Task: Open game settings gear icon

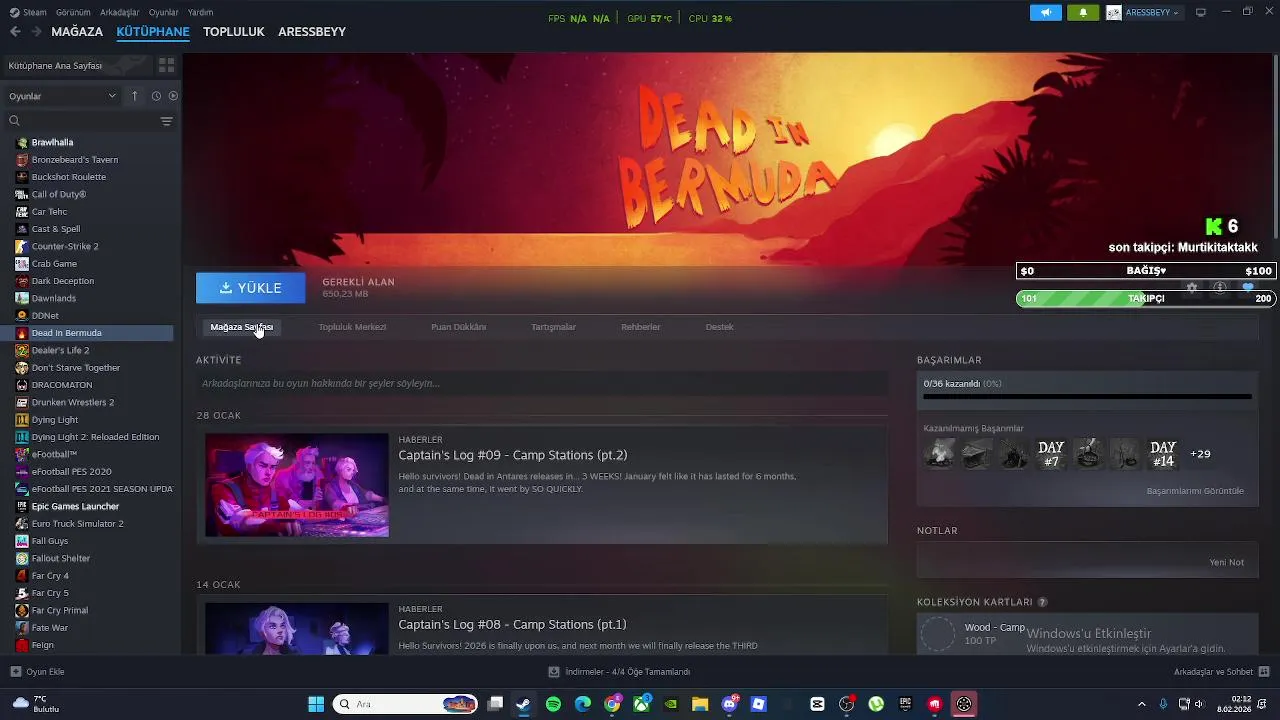Action: (1192, 287)
